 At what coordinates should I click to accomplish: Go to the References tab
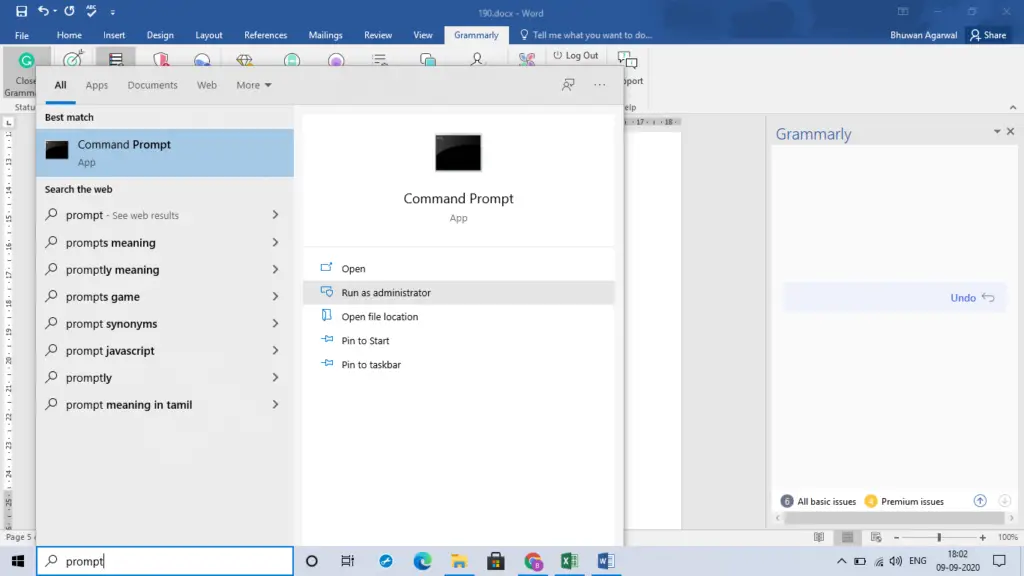265,35
